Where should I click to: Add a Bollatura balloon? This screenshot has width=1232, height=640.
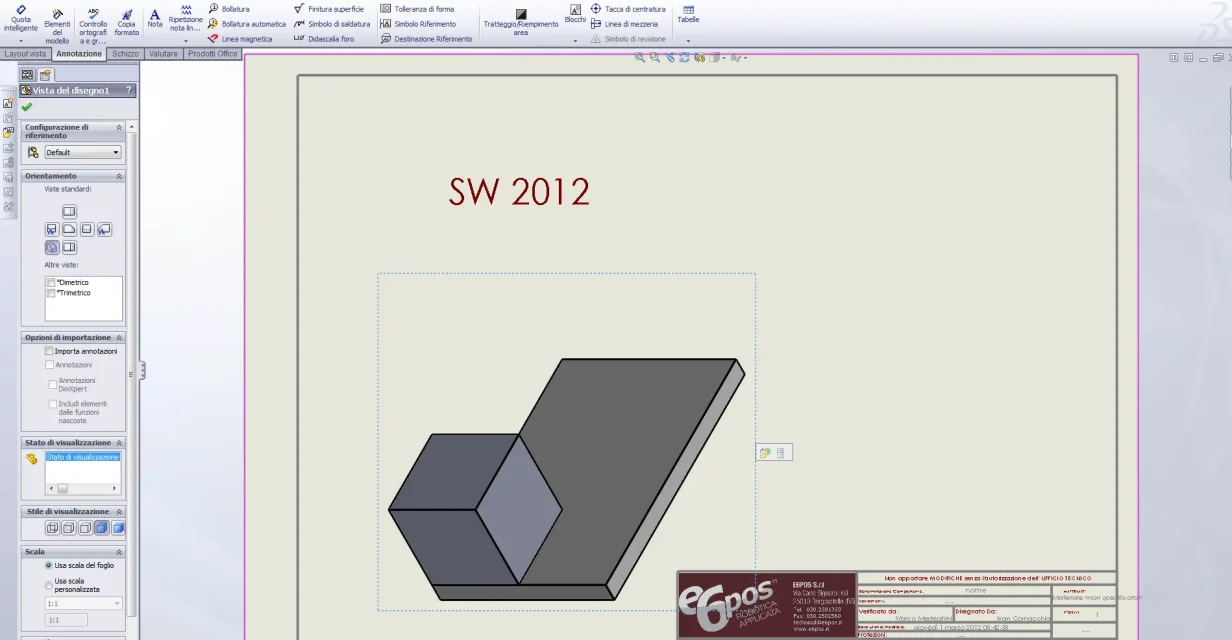tap(229, 9)
